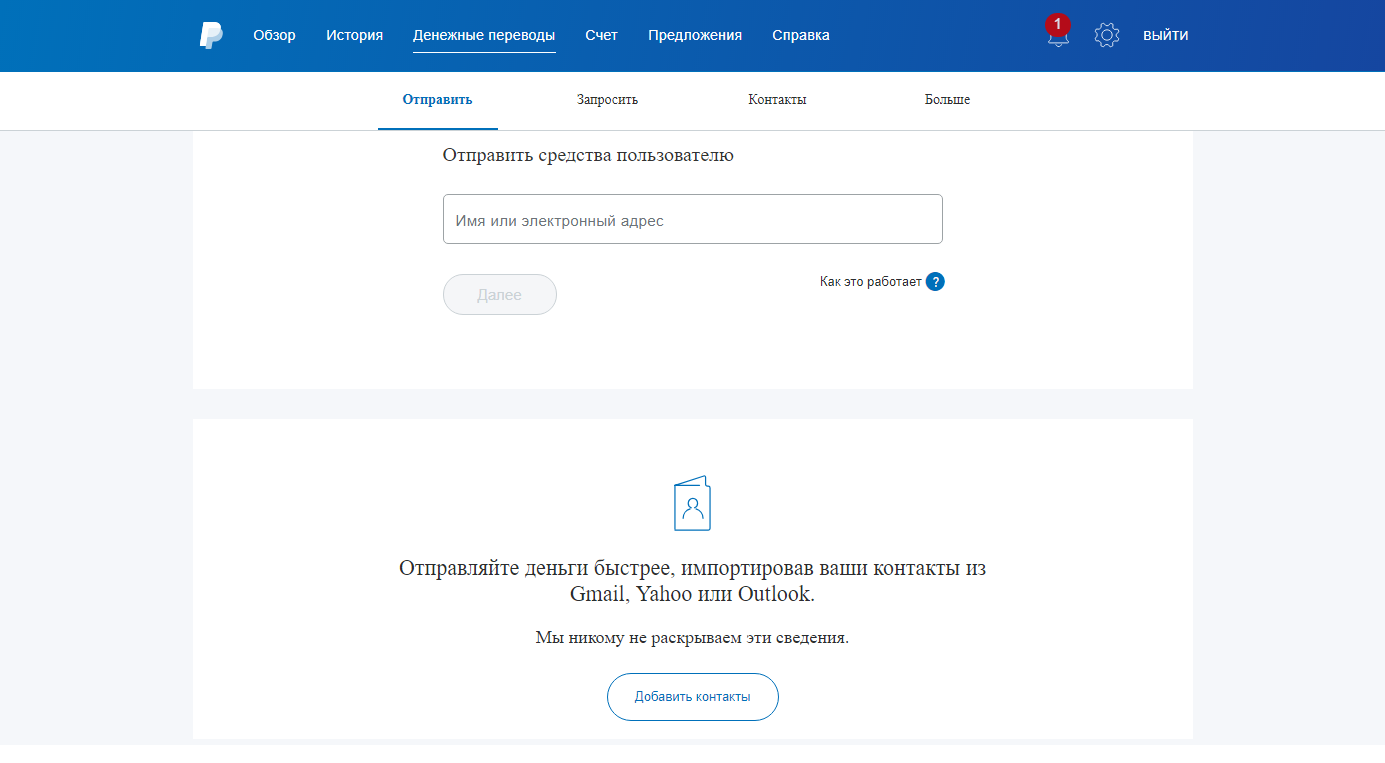Click 'ВЫЙТИ' to log out
1385x763 pixels.
1165,34
